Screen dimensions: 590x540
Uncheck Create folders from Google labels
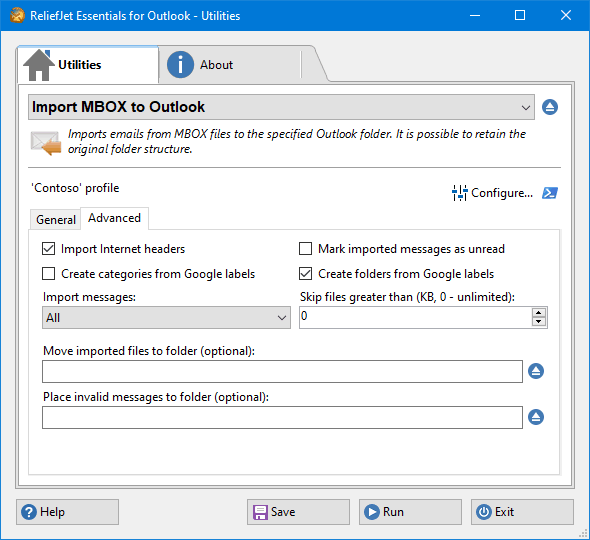click(x=305, y=274)
